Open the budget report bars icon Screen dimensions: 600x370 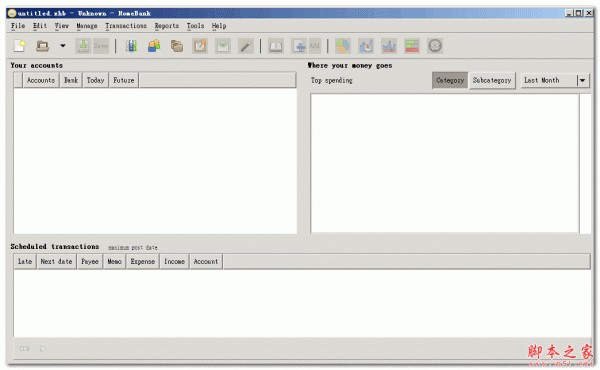tap(412, 46)
